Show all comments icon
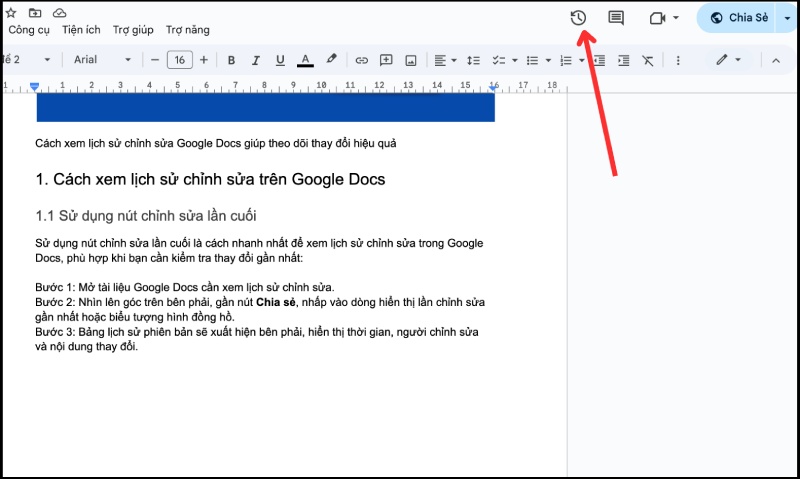Screen dimensions: 800x479 [616, 18]
